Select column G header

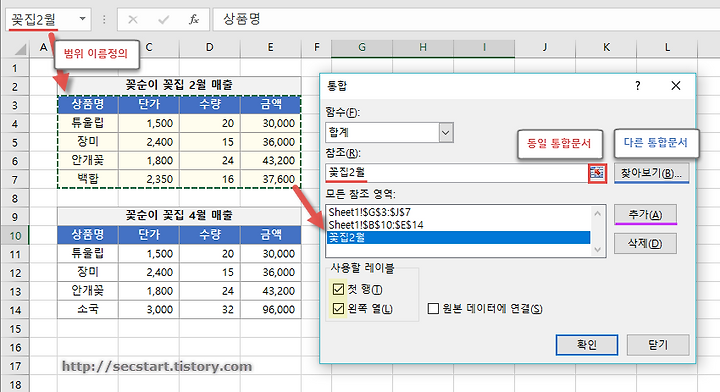(x=362, y=47)
